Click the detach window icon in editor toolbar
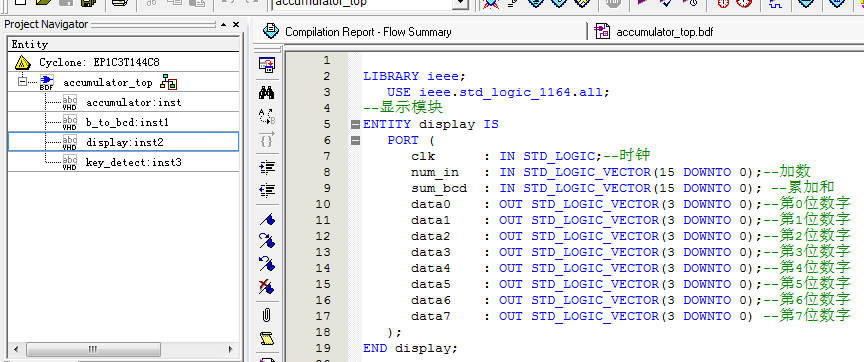The width and height of the screenshot is (864, 362). click(267, 66)
